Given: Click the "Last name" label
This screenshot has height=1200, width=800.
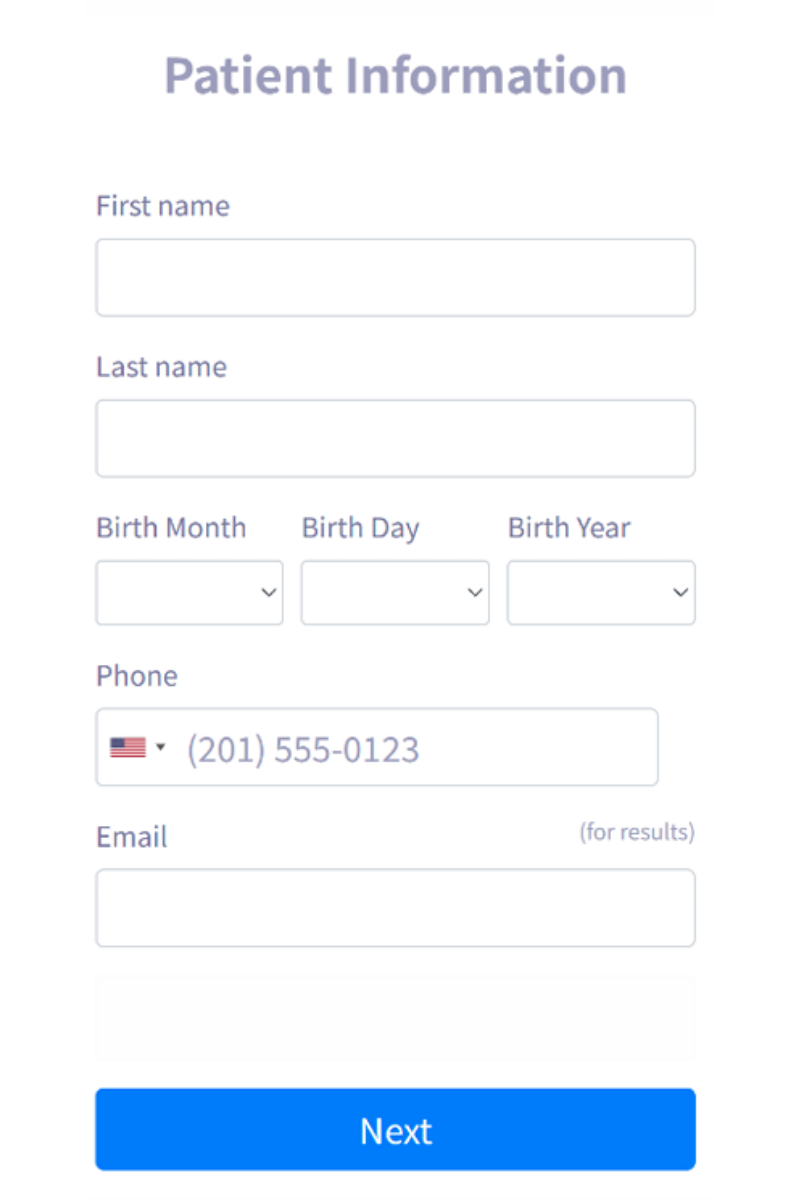Looking at the screenshot, I should coord(162,367).
